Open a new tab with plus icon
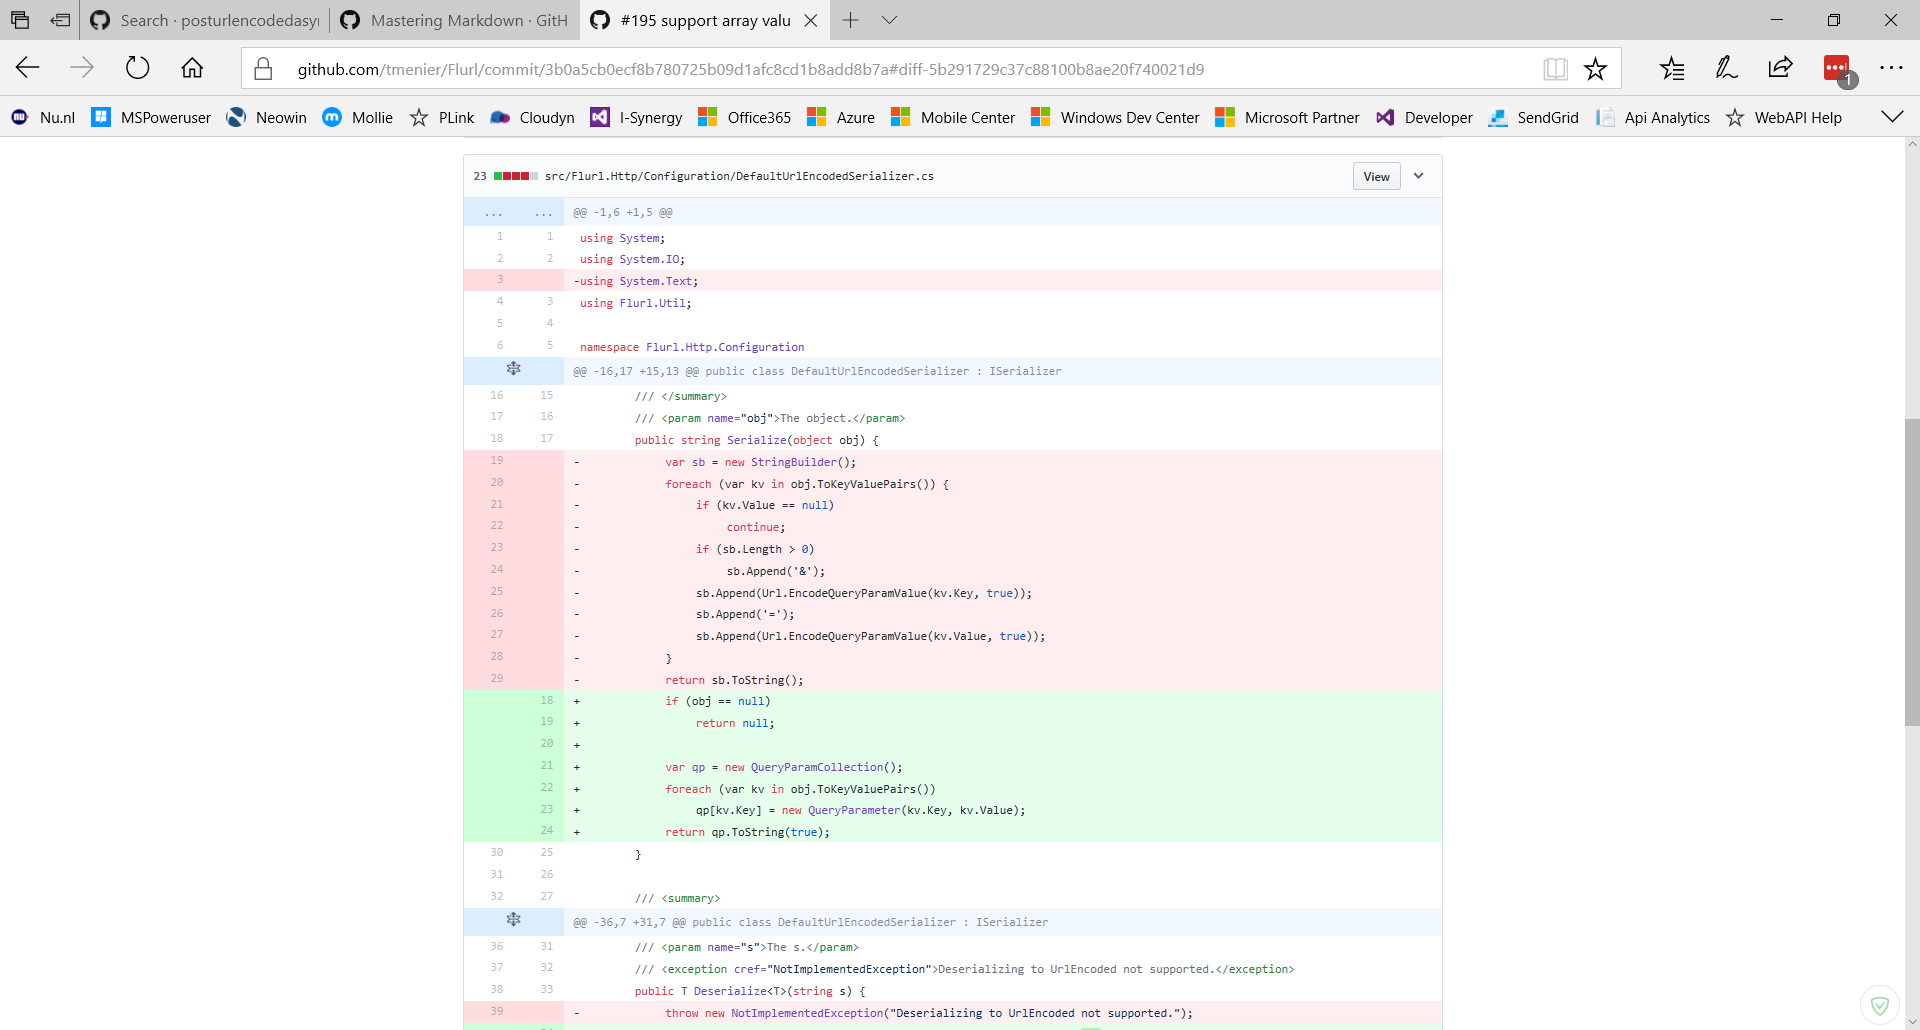This screenshot has height=1030, width=1920. point(851,20)
